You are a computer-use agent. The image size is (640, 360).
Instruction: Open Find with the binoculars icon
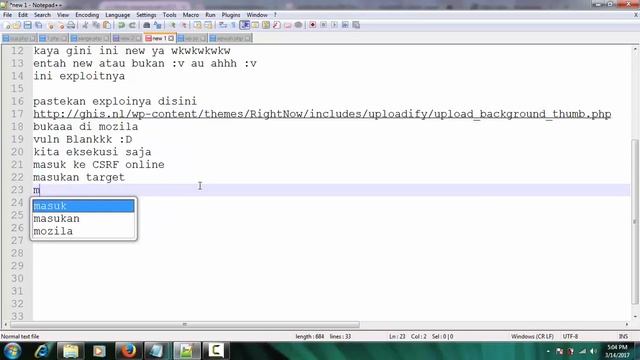coord(147,25)
